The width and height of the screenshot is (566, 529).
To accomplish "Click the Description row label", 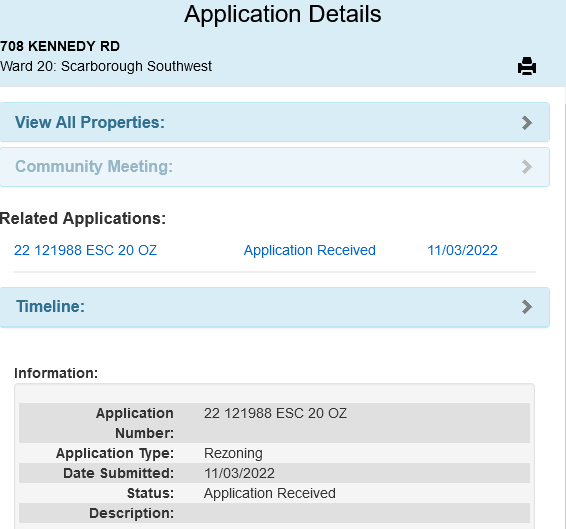I will click(131, 513).
